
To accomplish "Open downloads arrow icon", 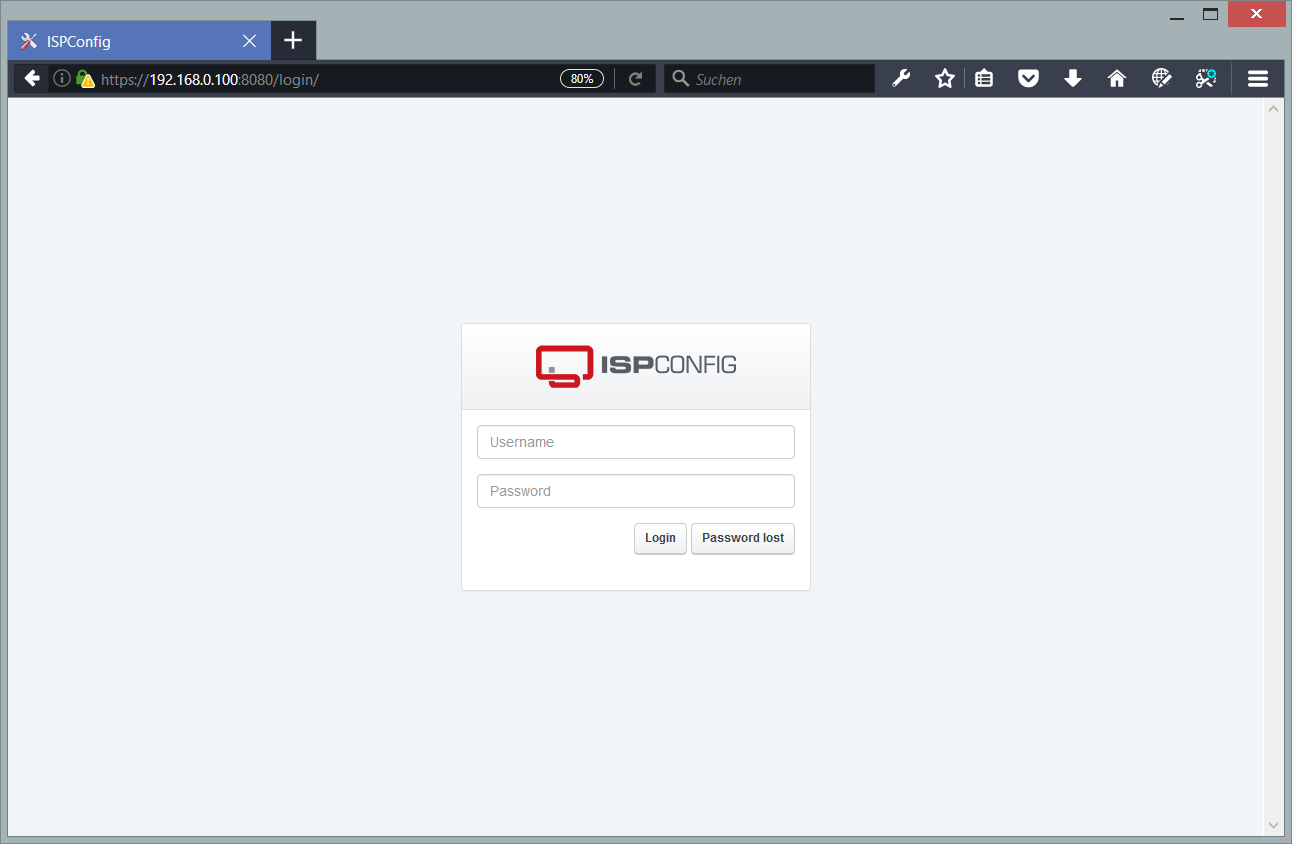I will click(1073, 78).
